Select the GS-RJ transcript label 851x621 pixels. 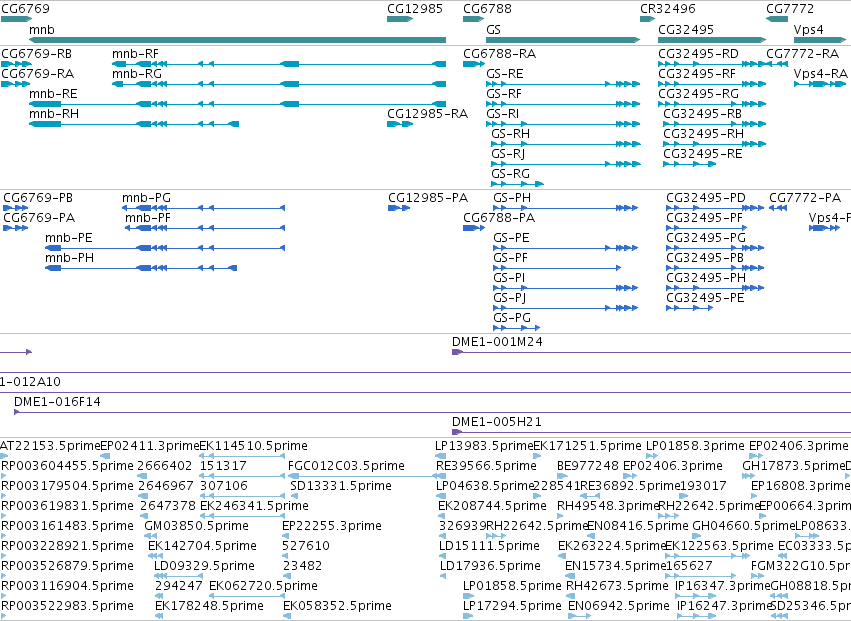[x=507, y=154]
